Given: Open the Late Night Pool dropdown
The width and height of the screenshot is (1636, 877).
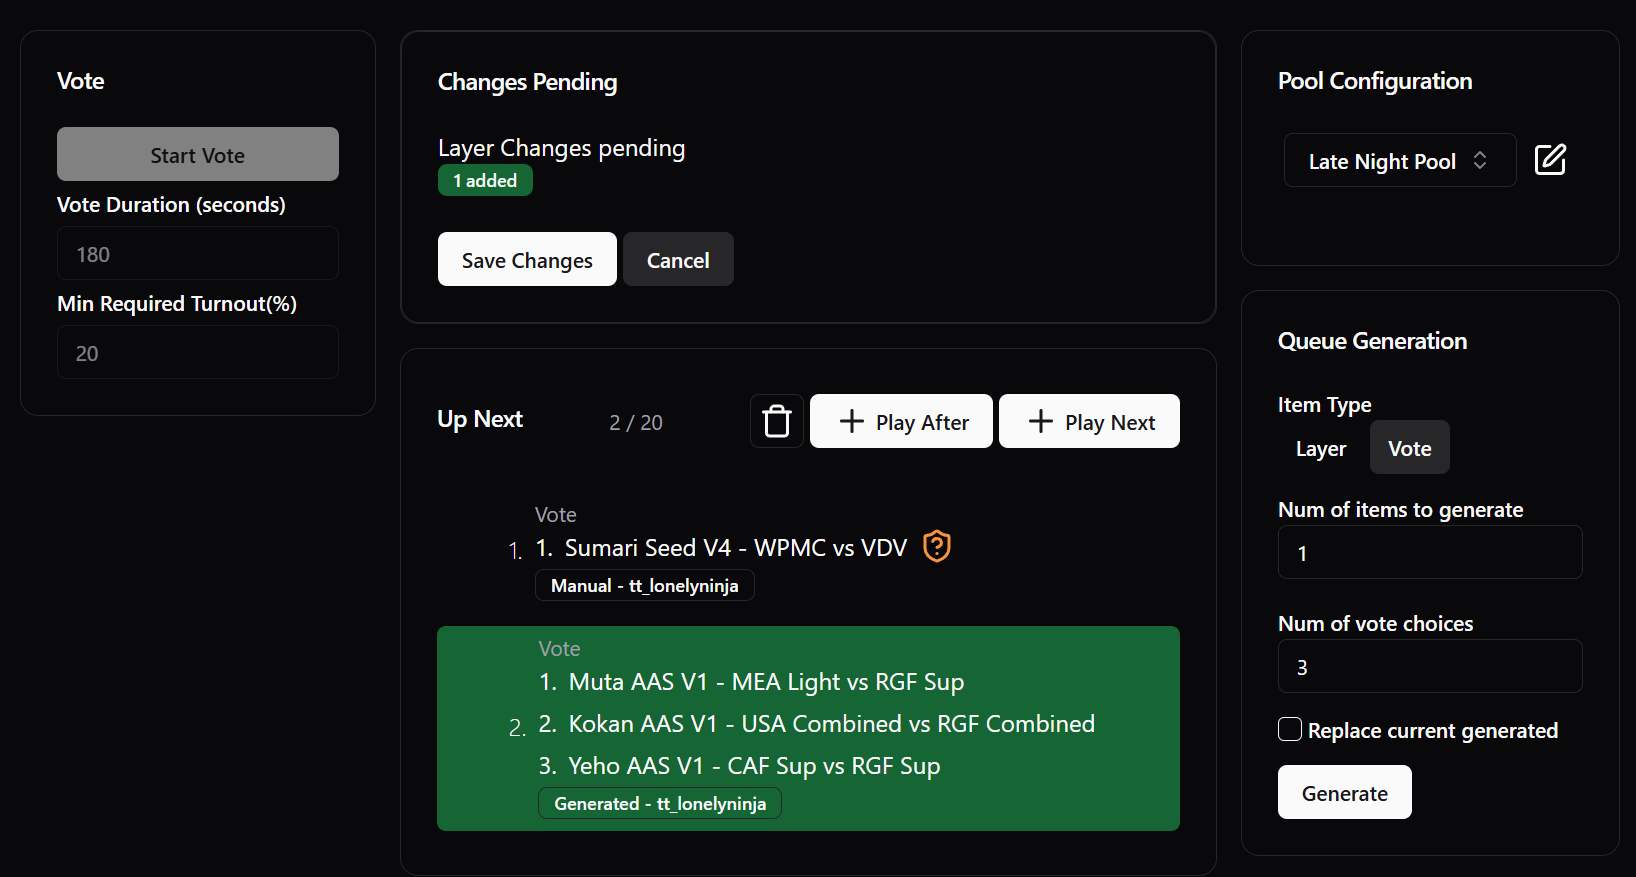Looking at the screenshot, I should (x=1400, y=160).
